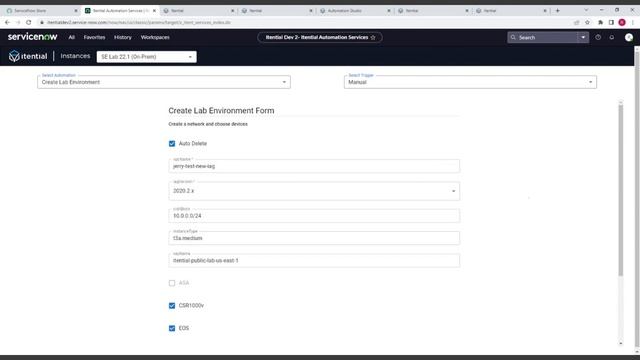This screenshot has height=360, width=640.
Task: Open the Chrome three-dot menu
Action: pos(633,22)
